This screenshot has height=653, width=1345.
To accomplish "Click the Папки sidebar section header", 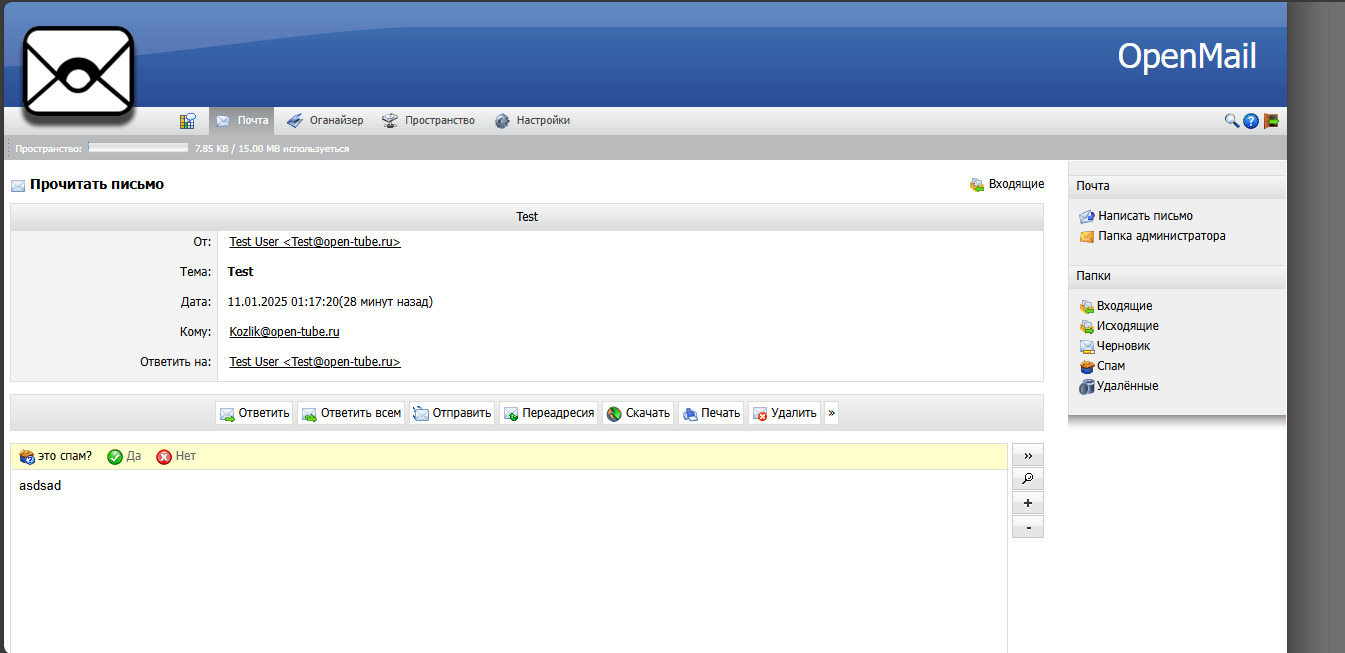I will 1177,276.
